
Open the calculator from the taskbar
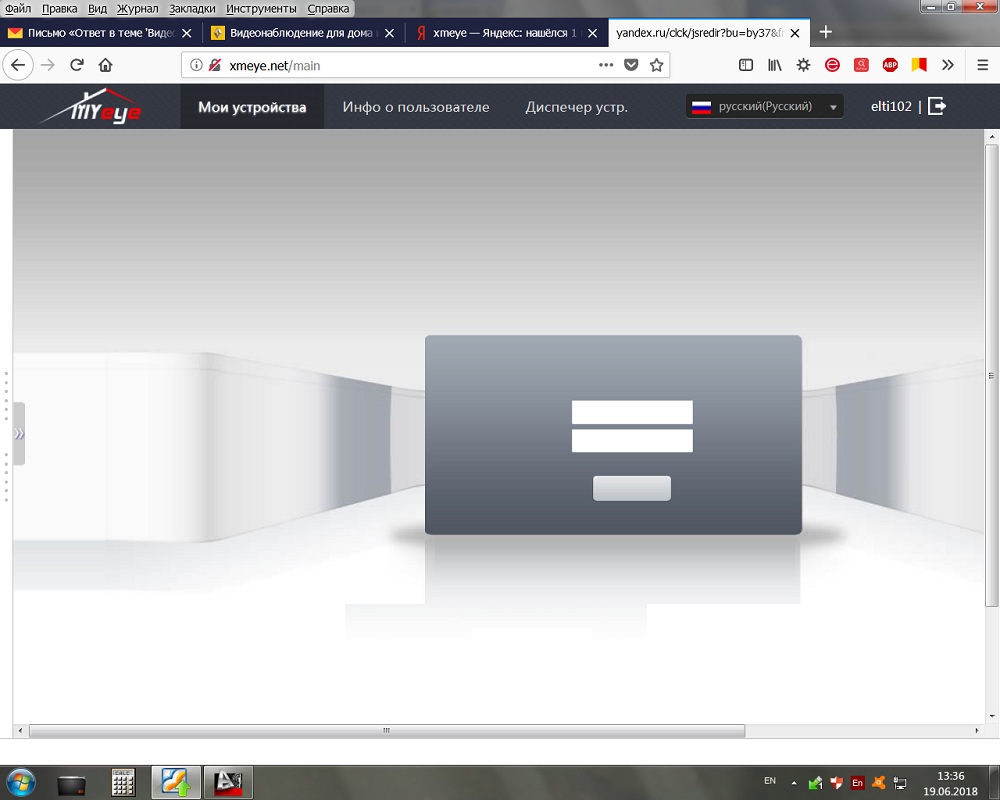[x=123, y=782]
